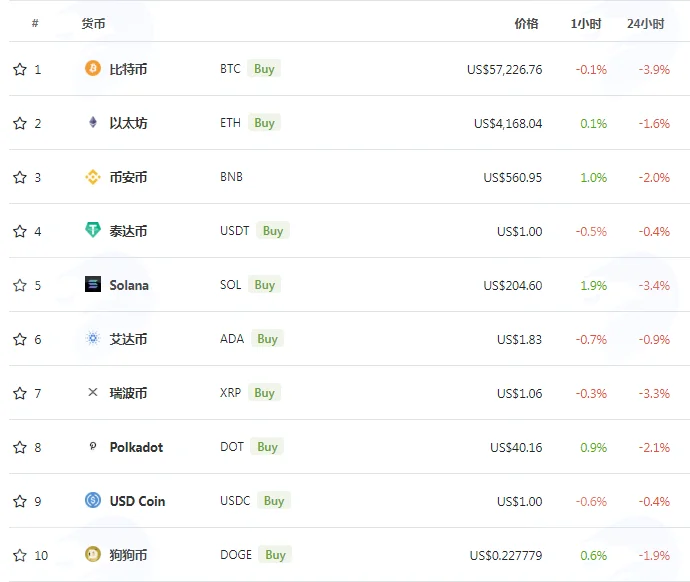
Task: Sort by the 货币 column header
Action: tap(93, 23)
